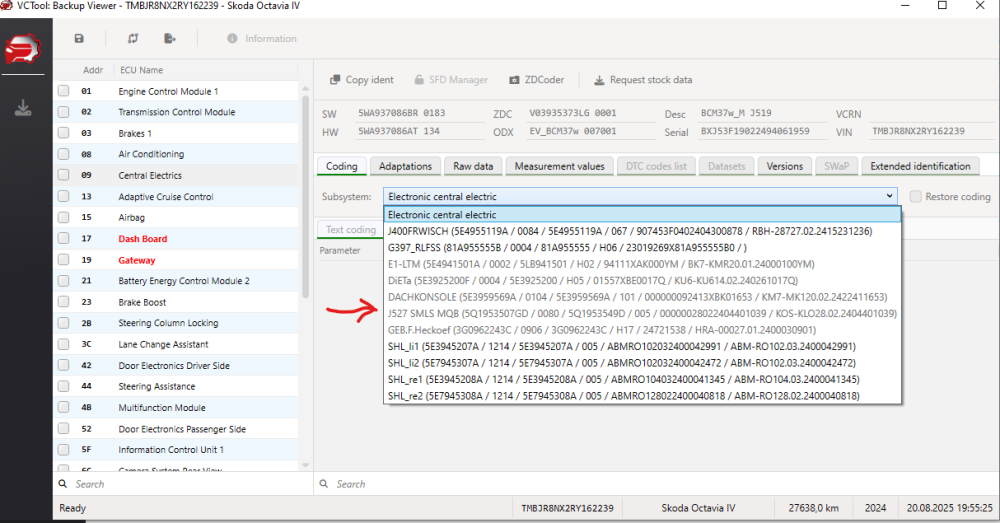Choose SHL_li1 subsystem entry

642,346
